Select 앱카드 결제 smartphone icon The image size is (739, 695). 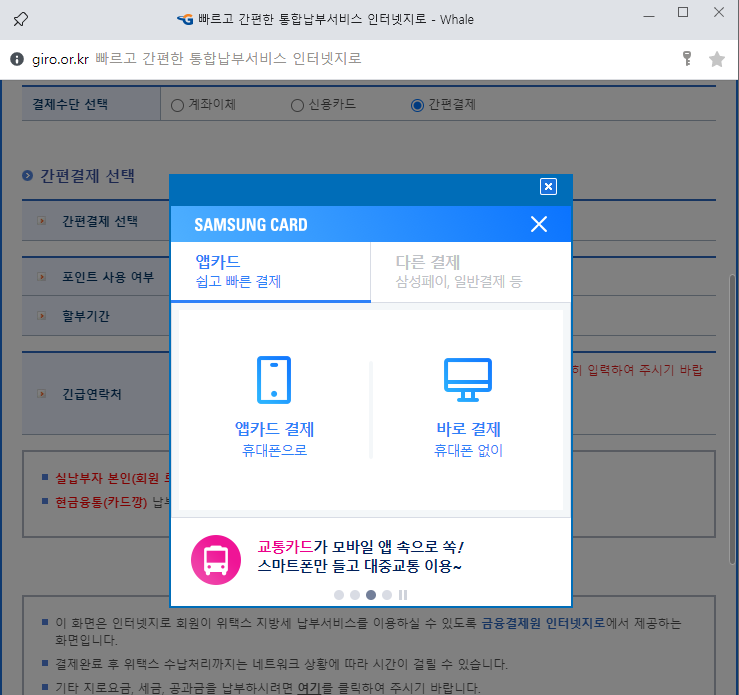[x=274, y=380]
